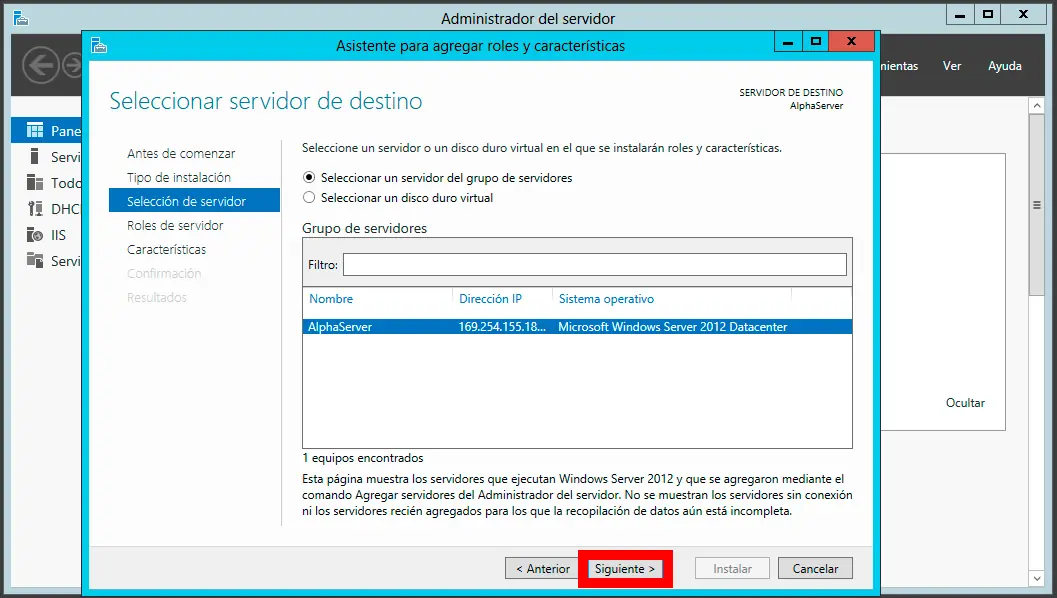Click into the Filtro text field

(595, 264)
